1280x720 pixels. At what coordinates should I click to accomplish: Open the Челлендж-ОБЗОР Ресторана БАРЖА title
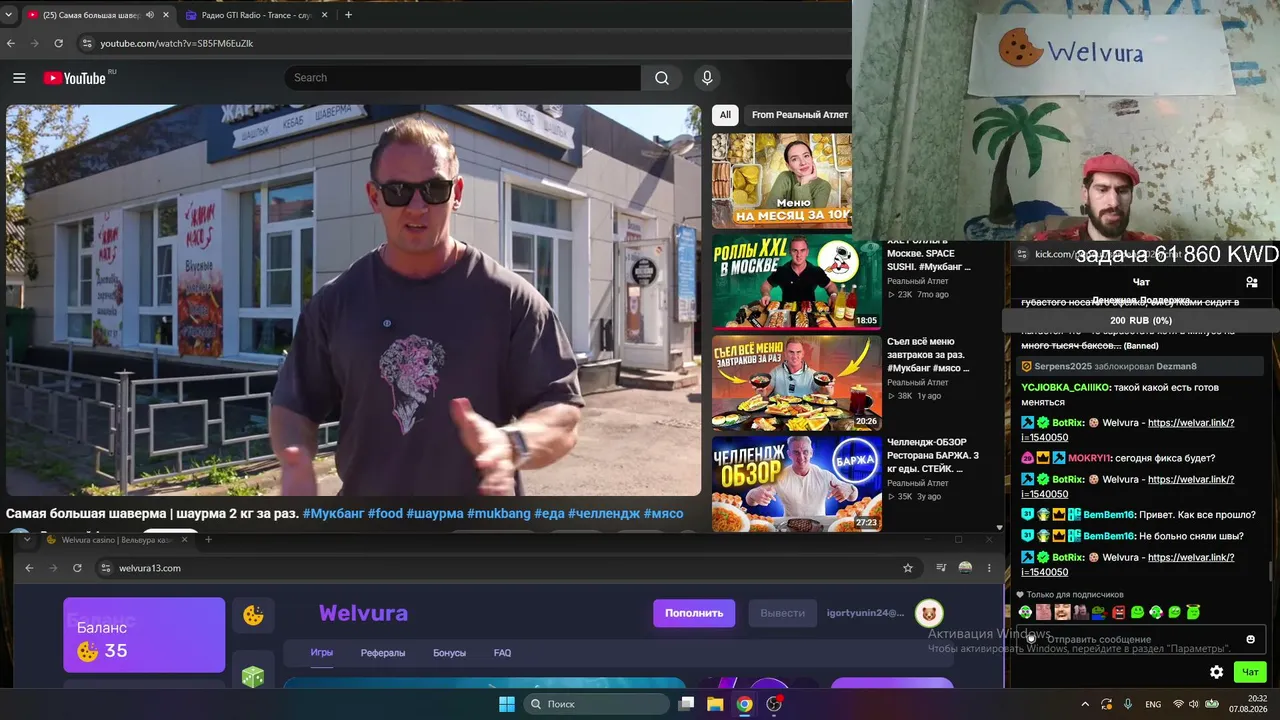(933, 455)
